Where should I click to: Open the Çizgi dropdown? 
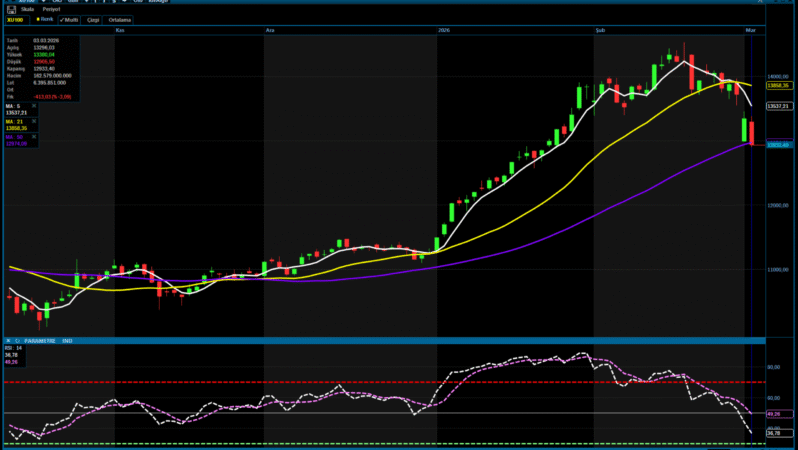point(95,19)
